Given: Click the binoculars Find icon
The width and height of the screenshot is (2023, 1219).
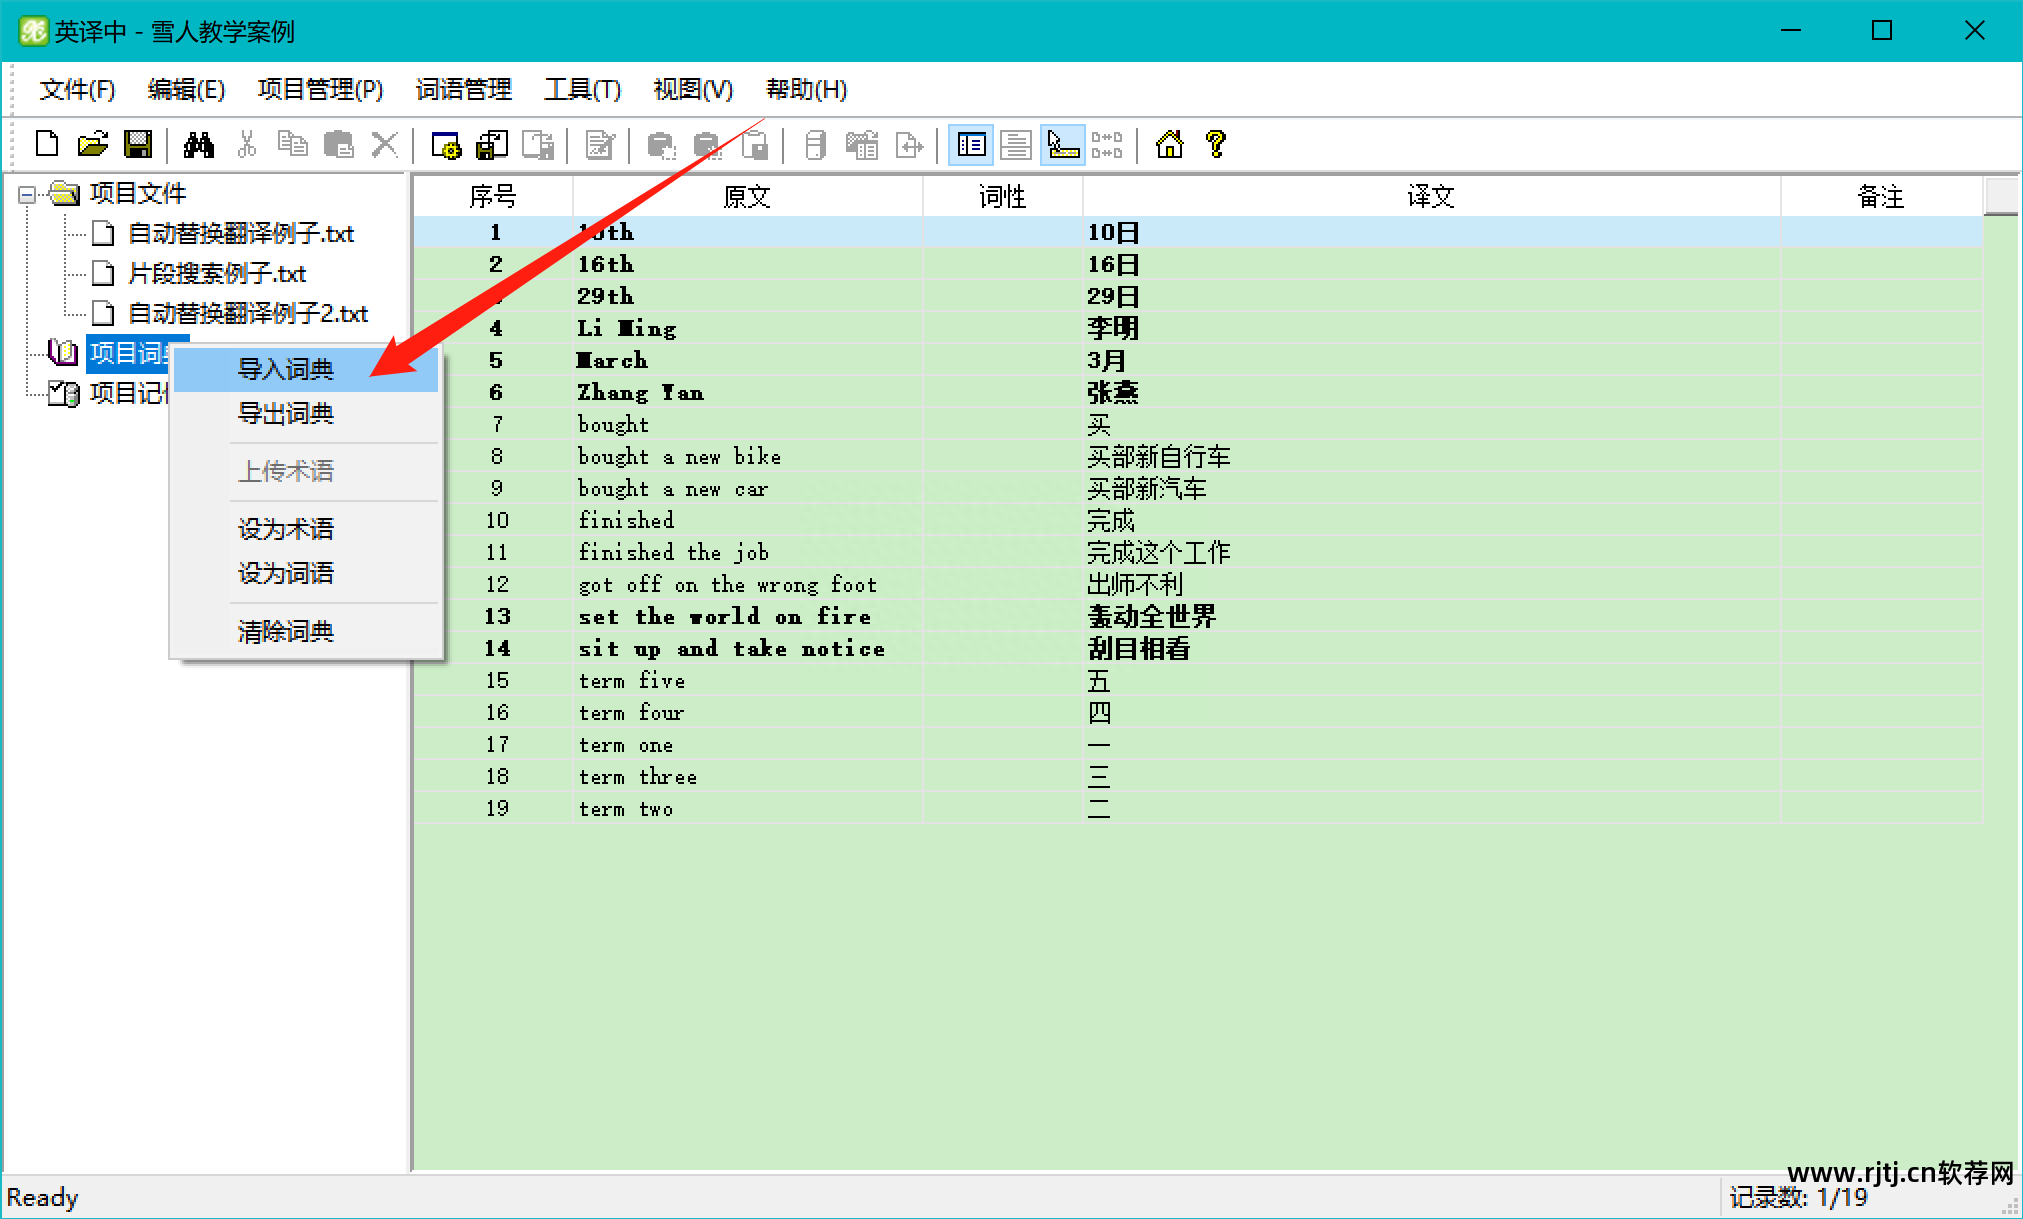Looking at the screenshot, I should [198, 145].
